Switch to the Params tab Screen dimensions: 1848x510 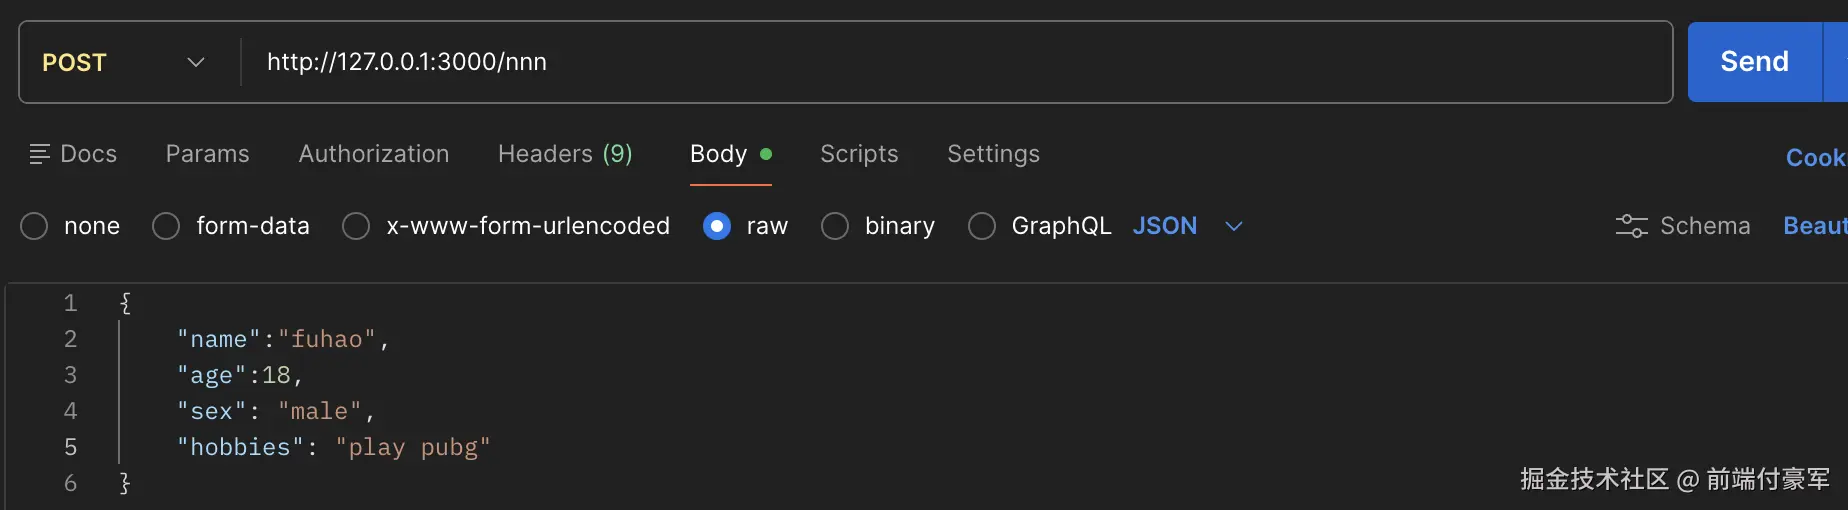click(x=208, y=154)
